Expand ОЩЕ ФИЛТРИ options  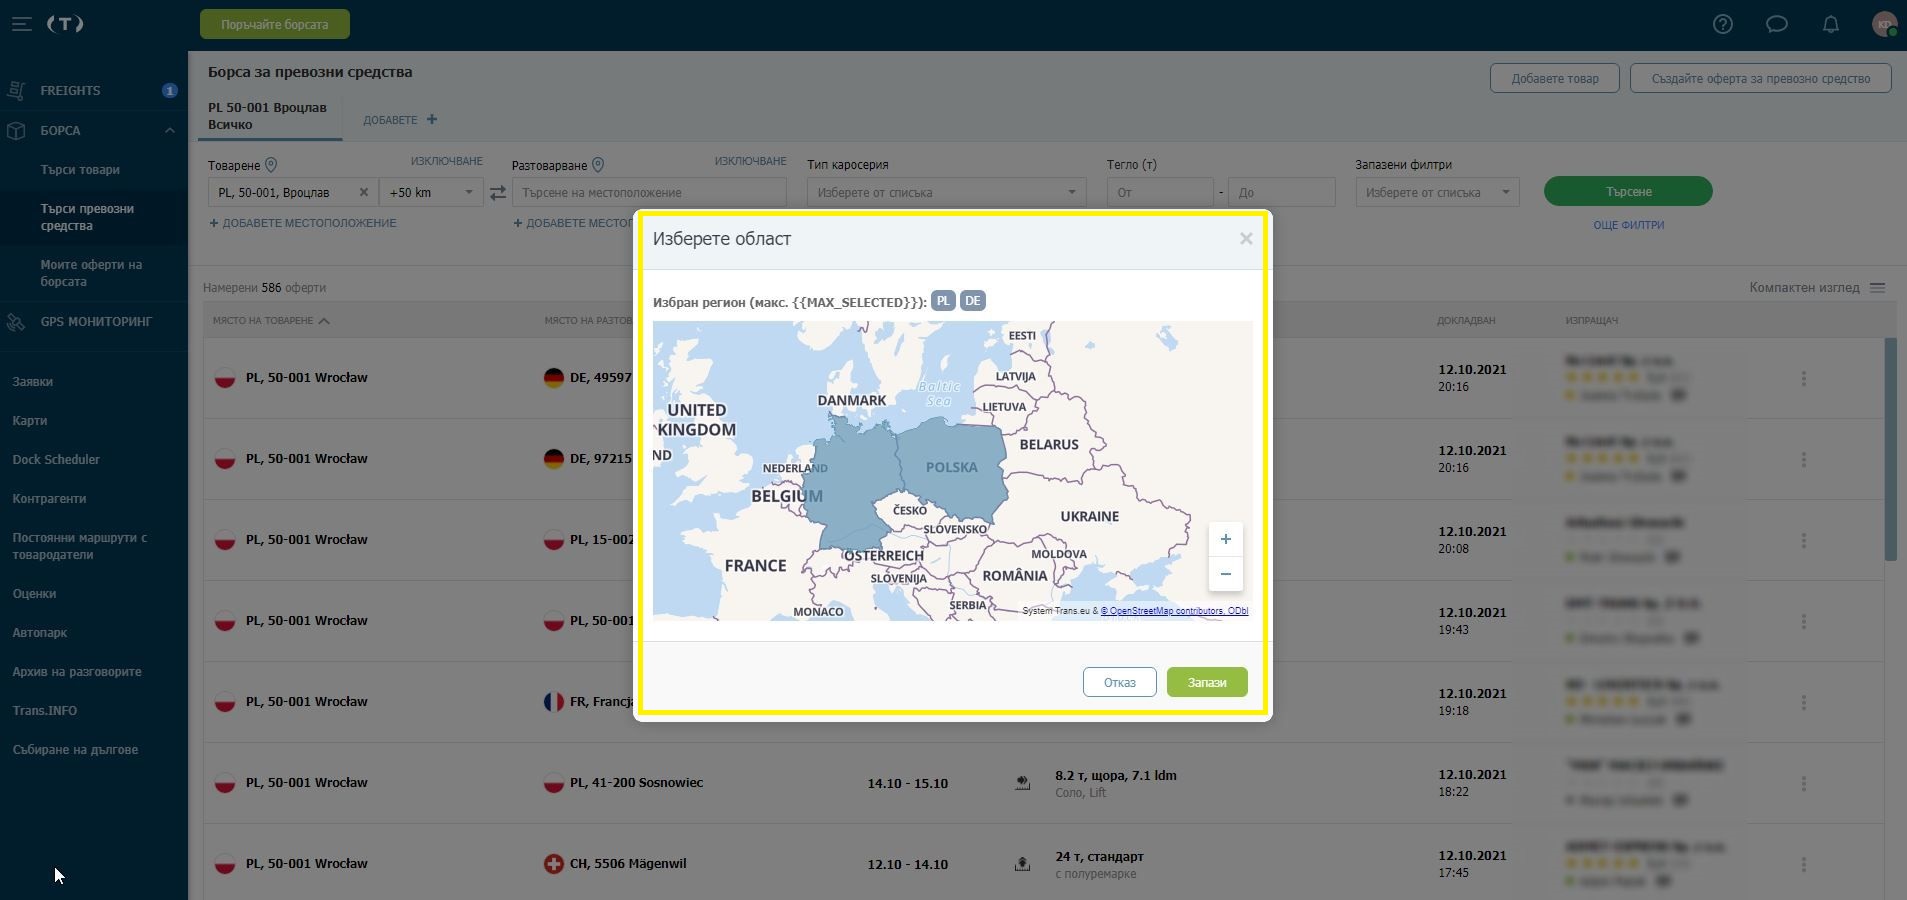(x=1628, y=225)
